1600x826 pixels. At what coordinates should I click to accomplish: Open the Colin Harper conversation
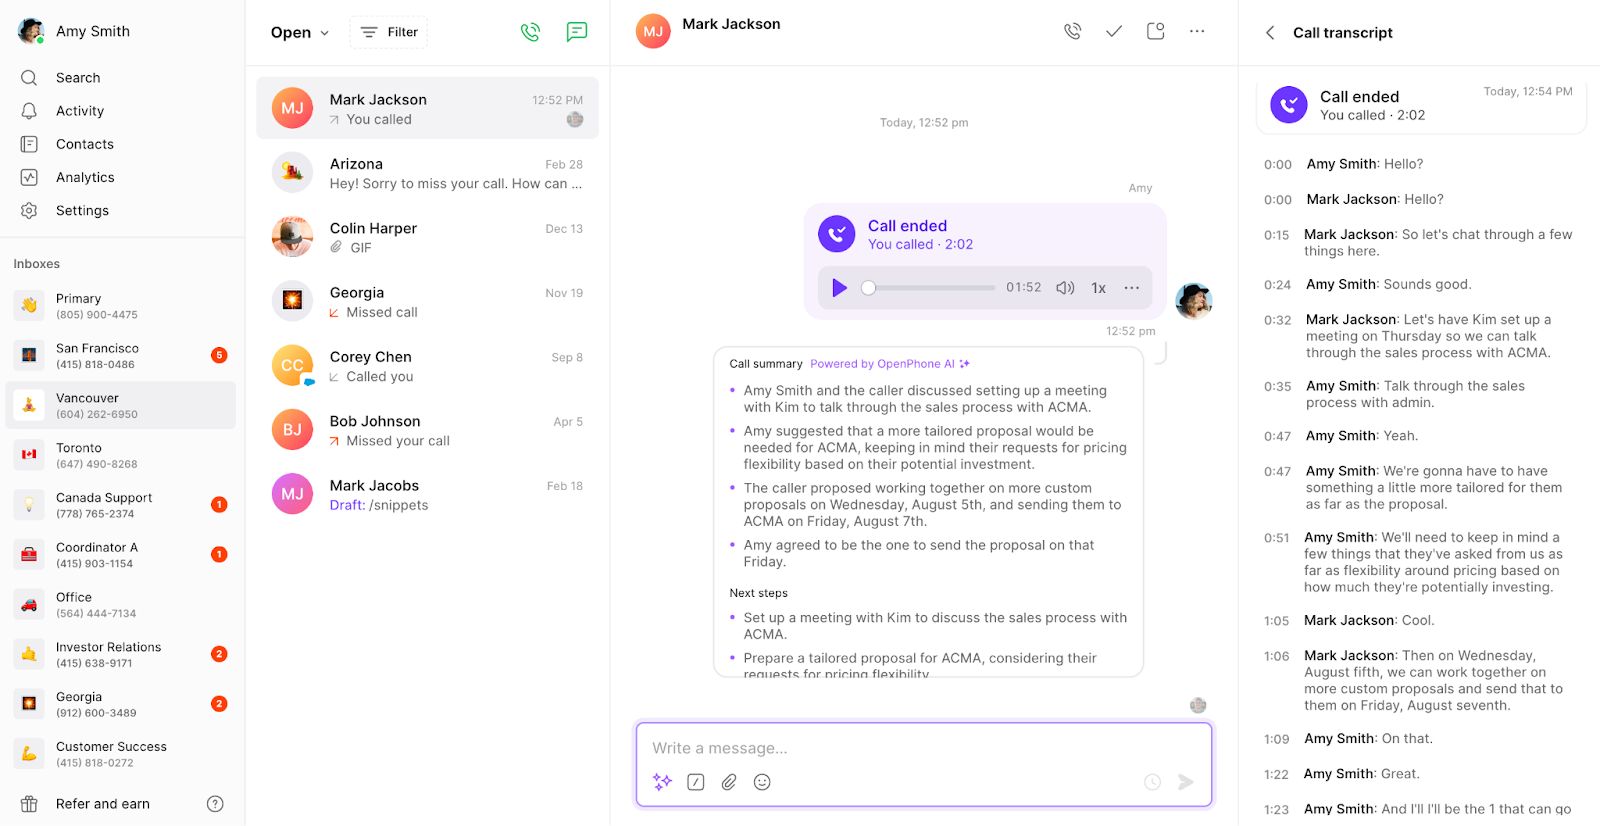[427, 237]
